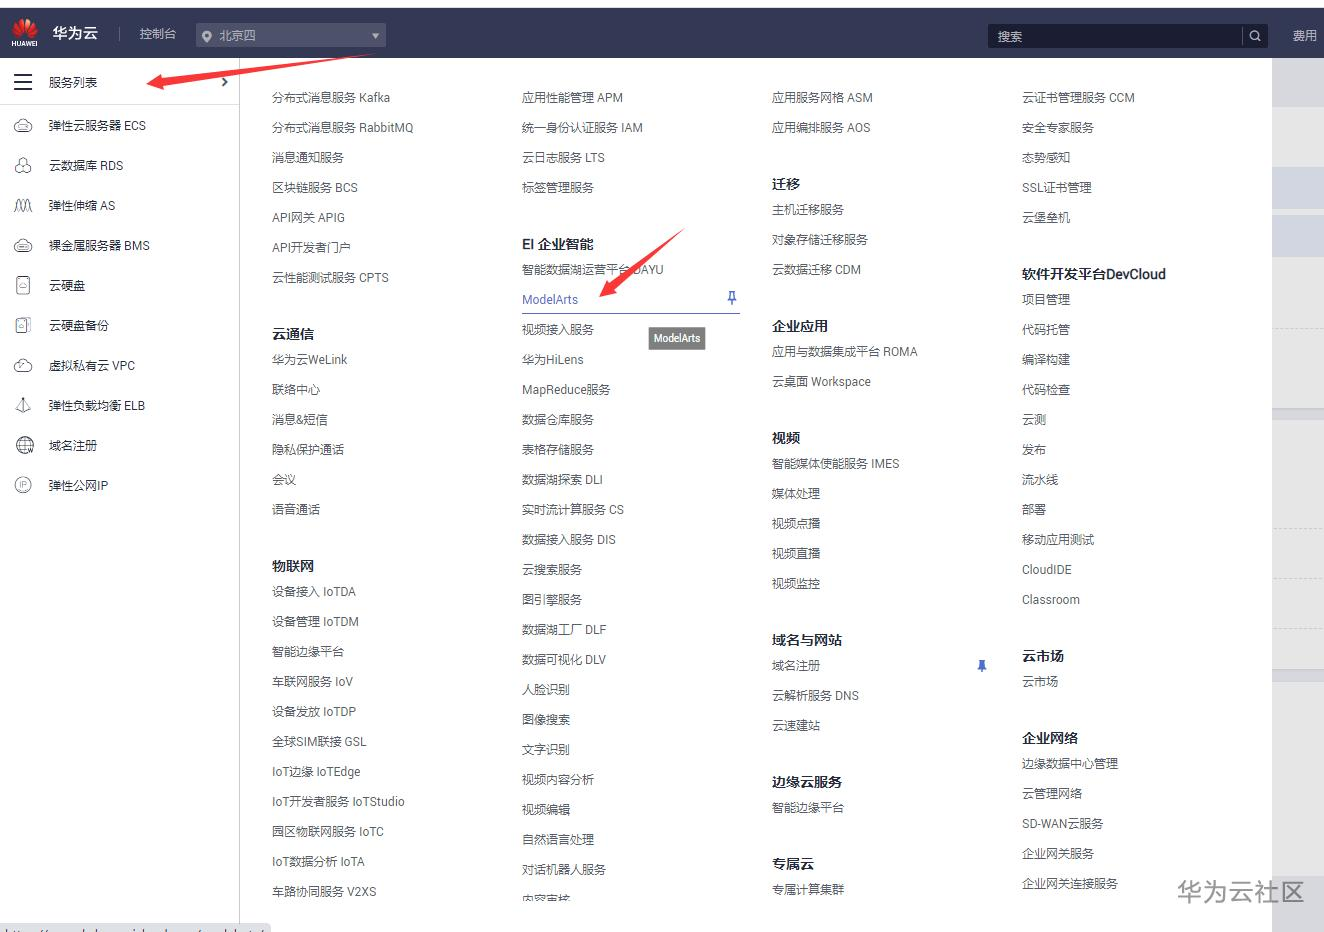Pin the ModelArts service
This screenshot has width=1324, height=932.
point(732,298)
